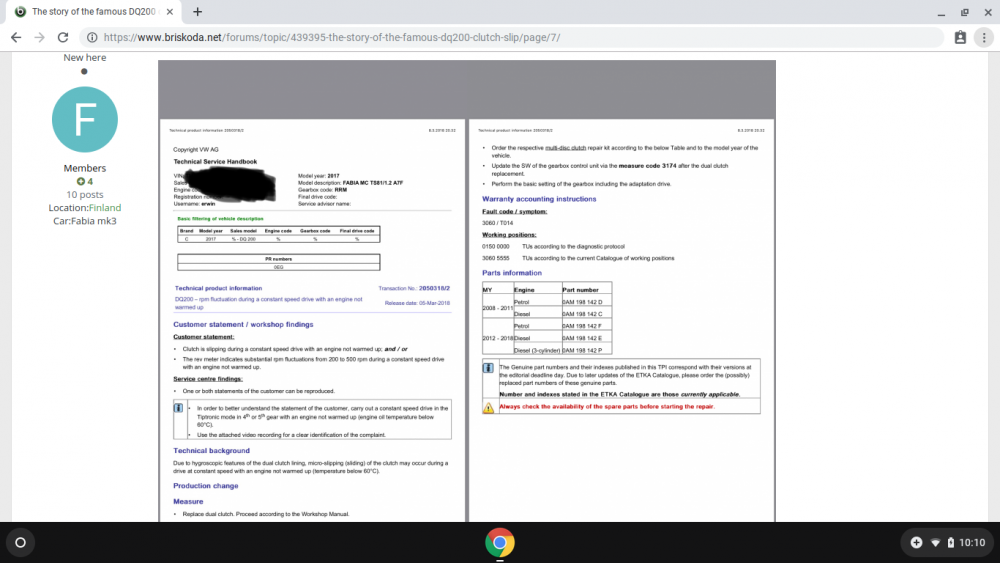Click the '10 posts' text

pos(85,194)
